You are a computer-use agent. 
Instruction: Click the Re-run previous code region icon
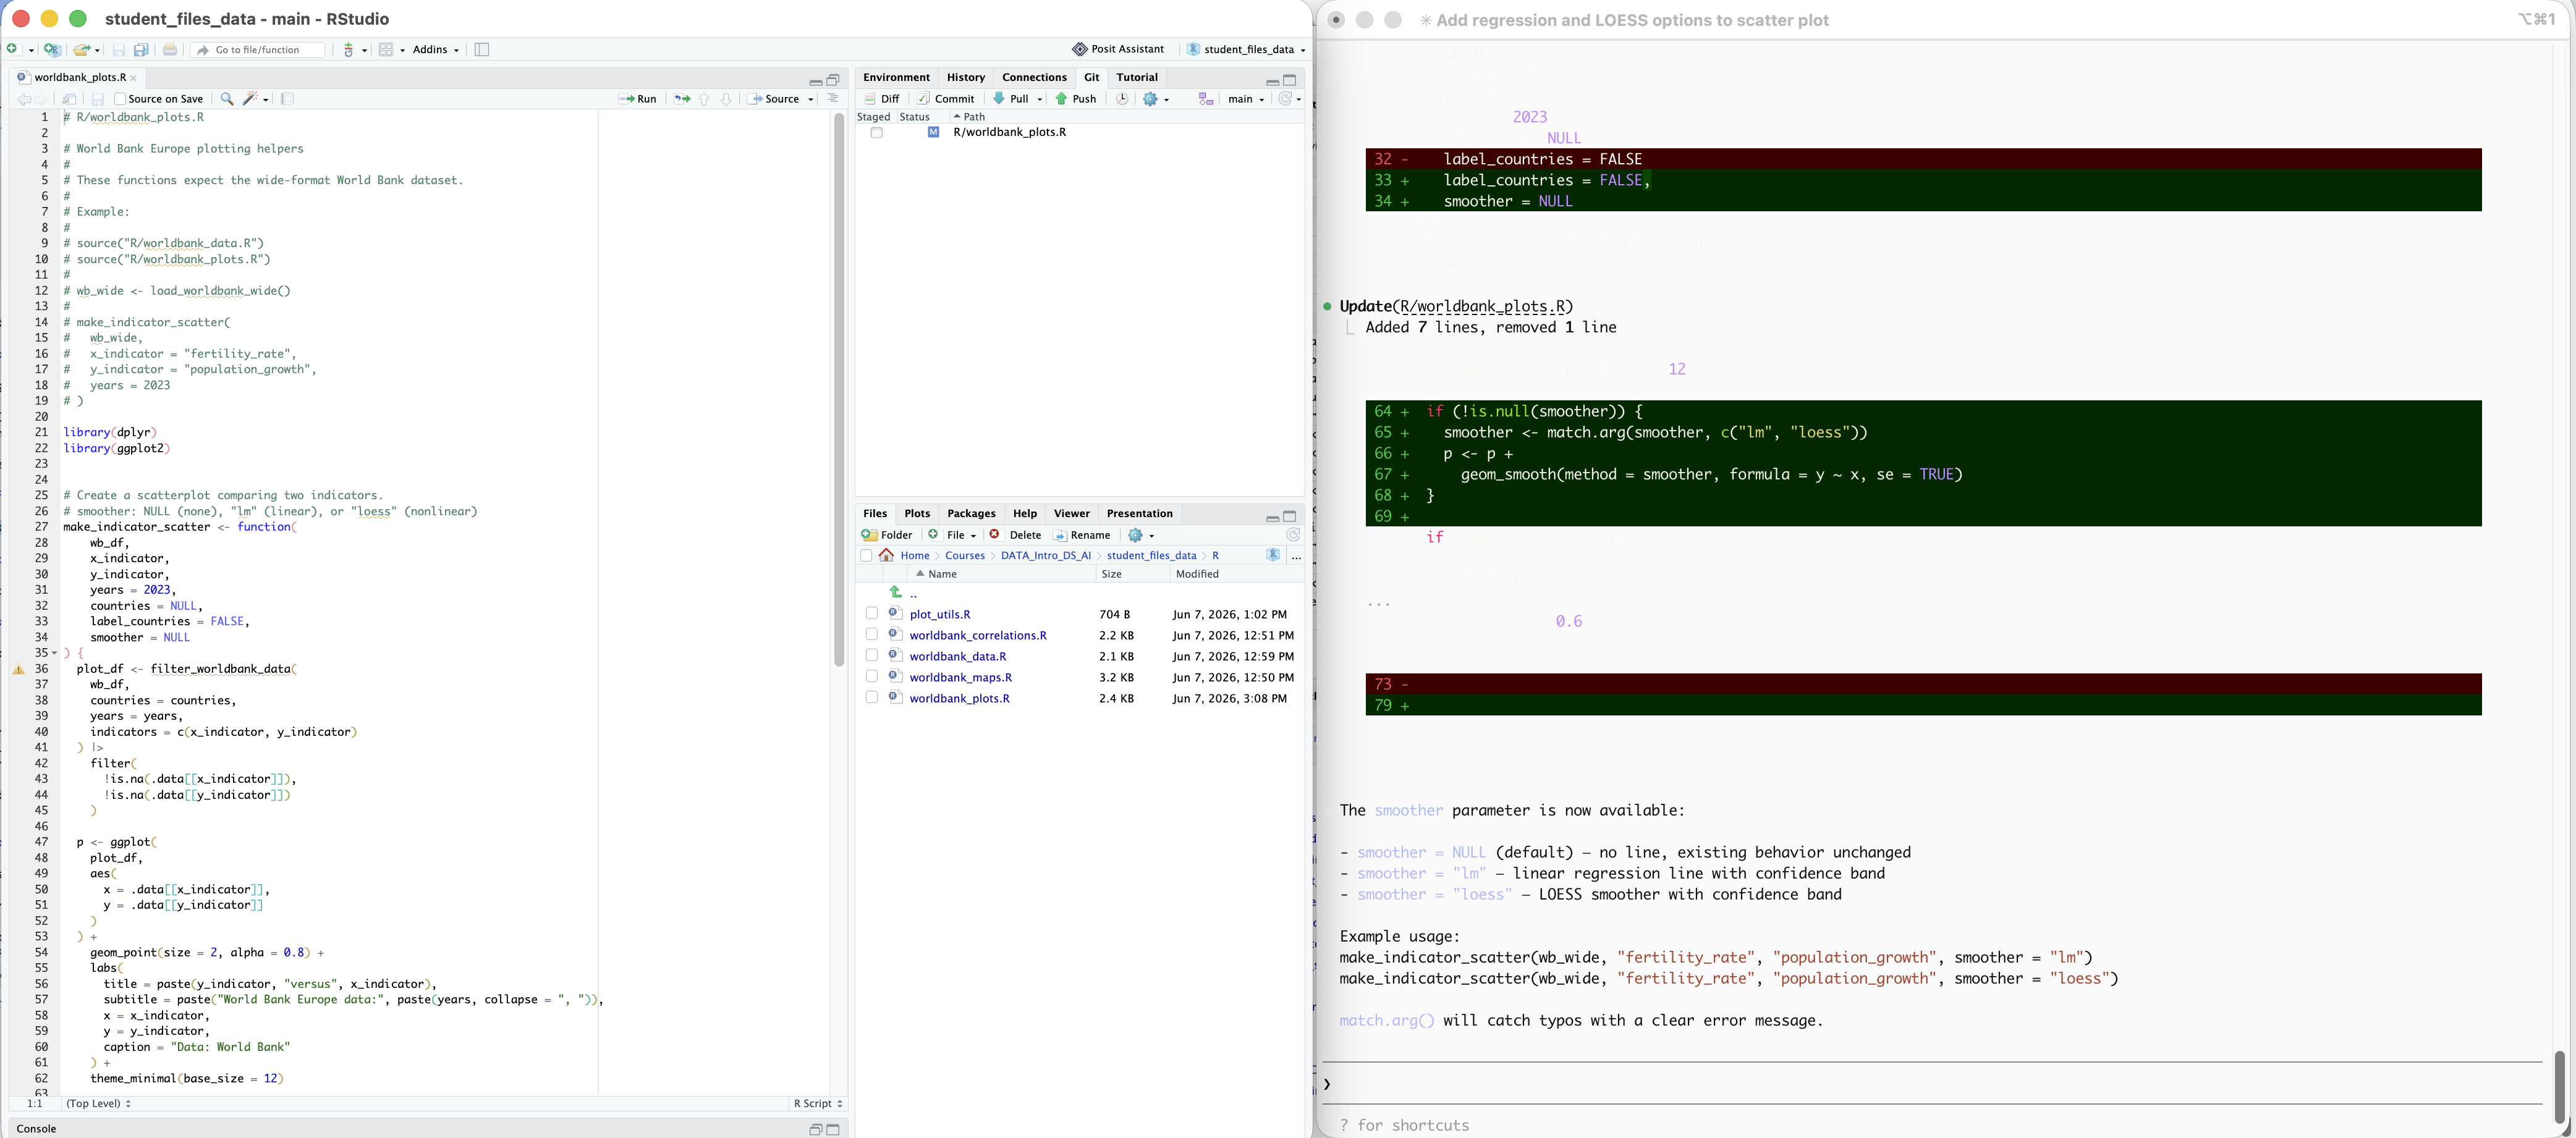(x=682, y=98)
